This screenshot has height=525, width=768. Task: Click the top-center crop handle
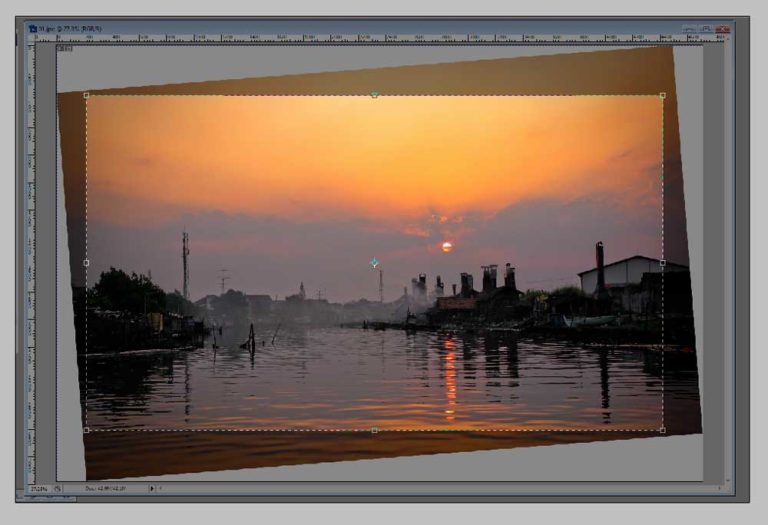tap(375, 95)
